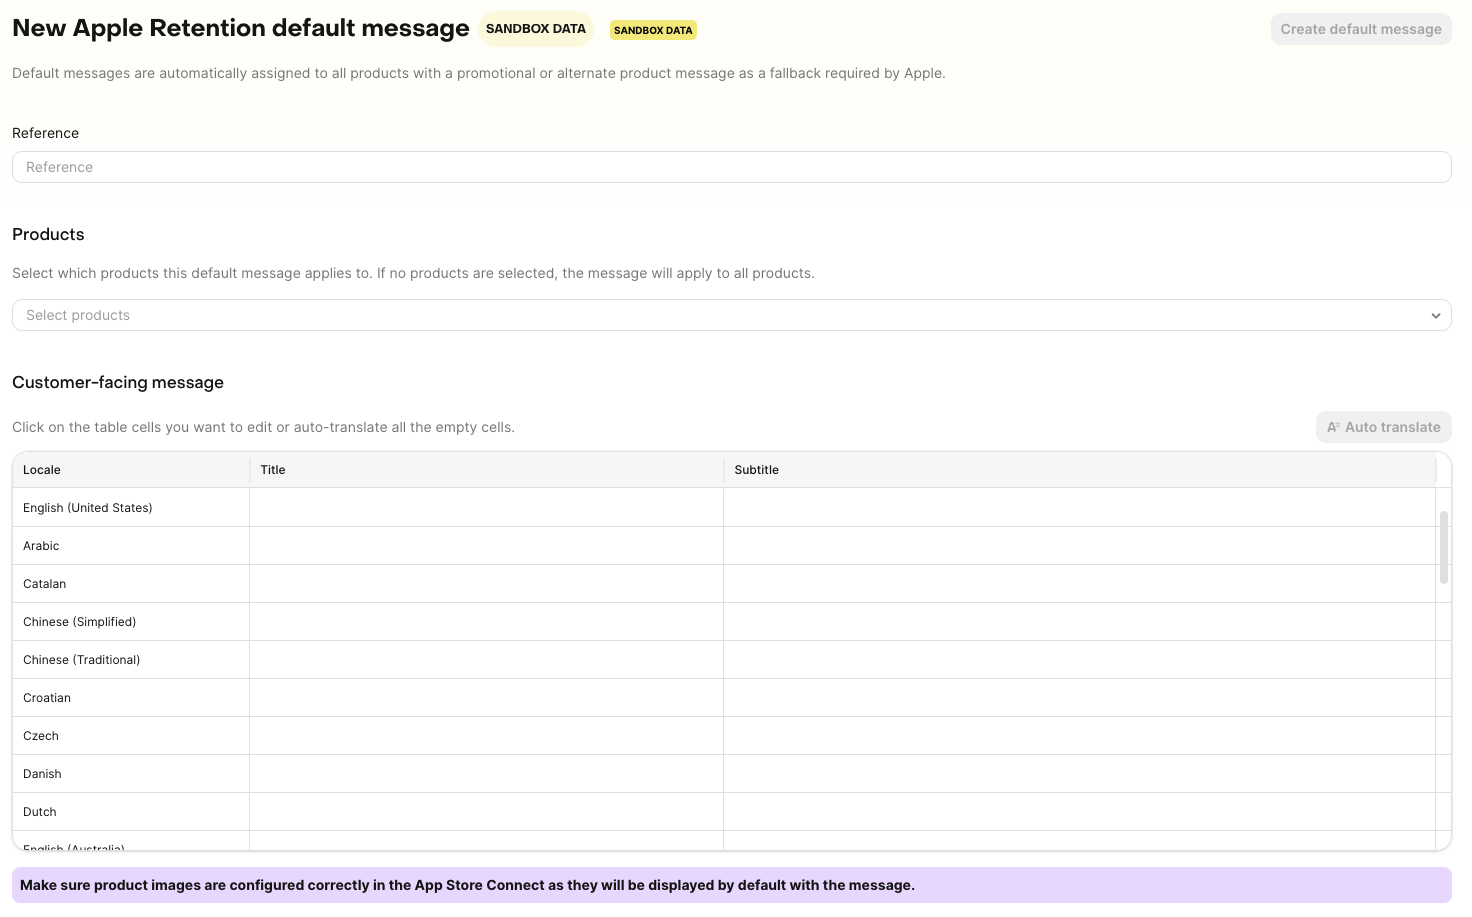Edit the English (United States) title cell
This screenshot has height=917, width=1472.
[x=486, y=508]
